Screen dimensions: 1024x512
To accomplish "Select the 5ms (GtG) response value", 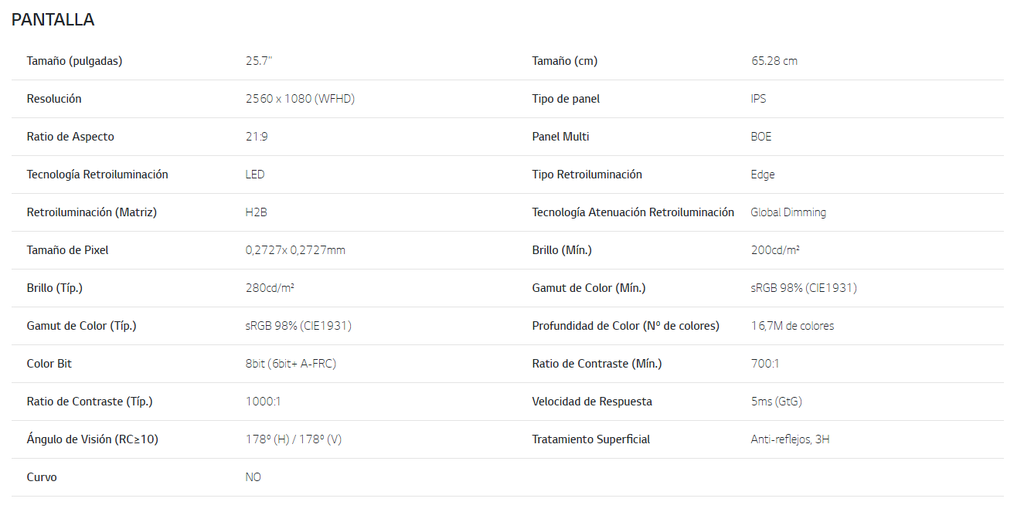I will (776, 402).
